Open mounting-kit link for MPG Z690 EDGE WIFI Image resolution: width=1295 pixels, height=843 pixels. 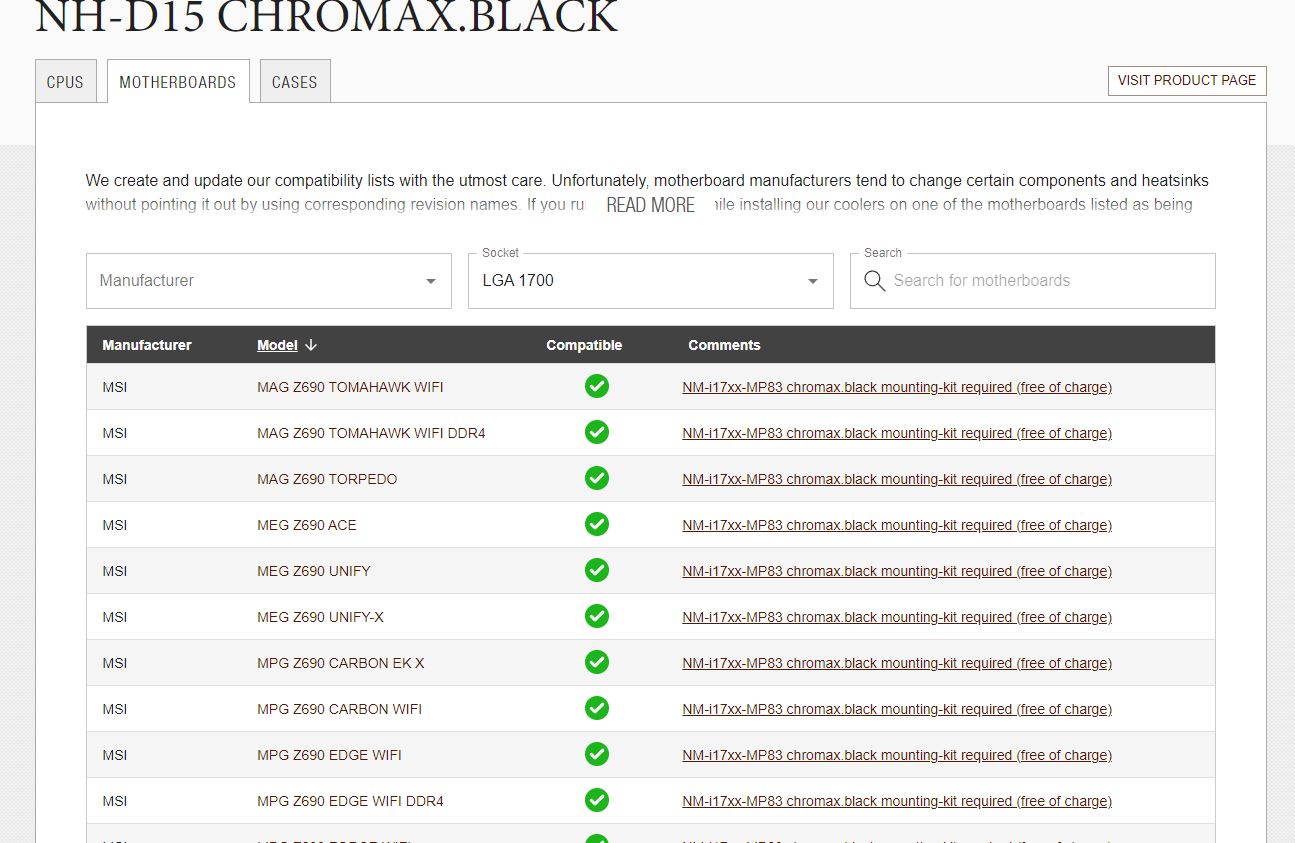tap(897, 755)
